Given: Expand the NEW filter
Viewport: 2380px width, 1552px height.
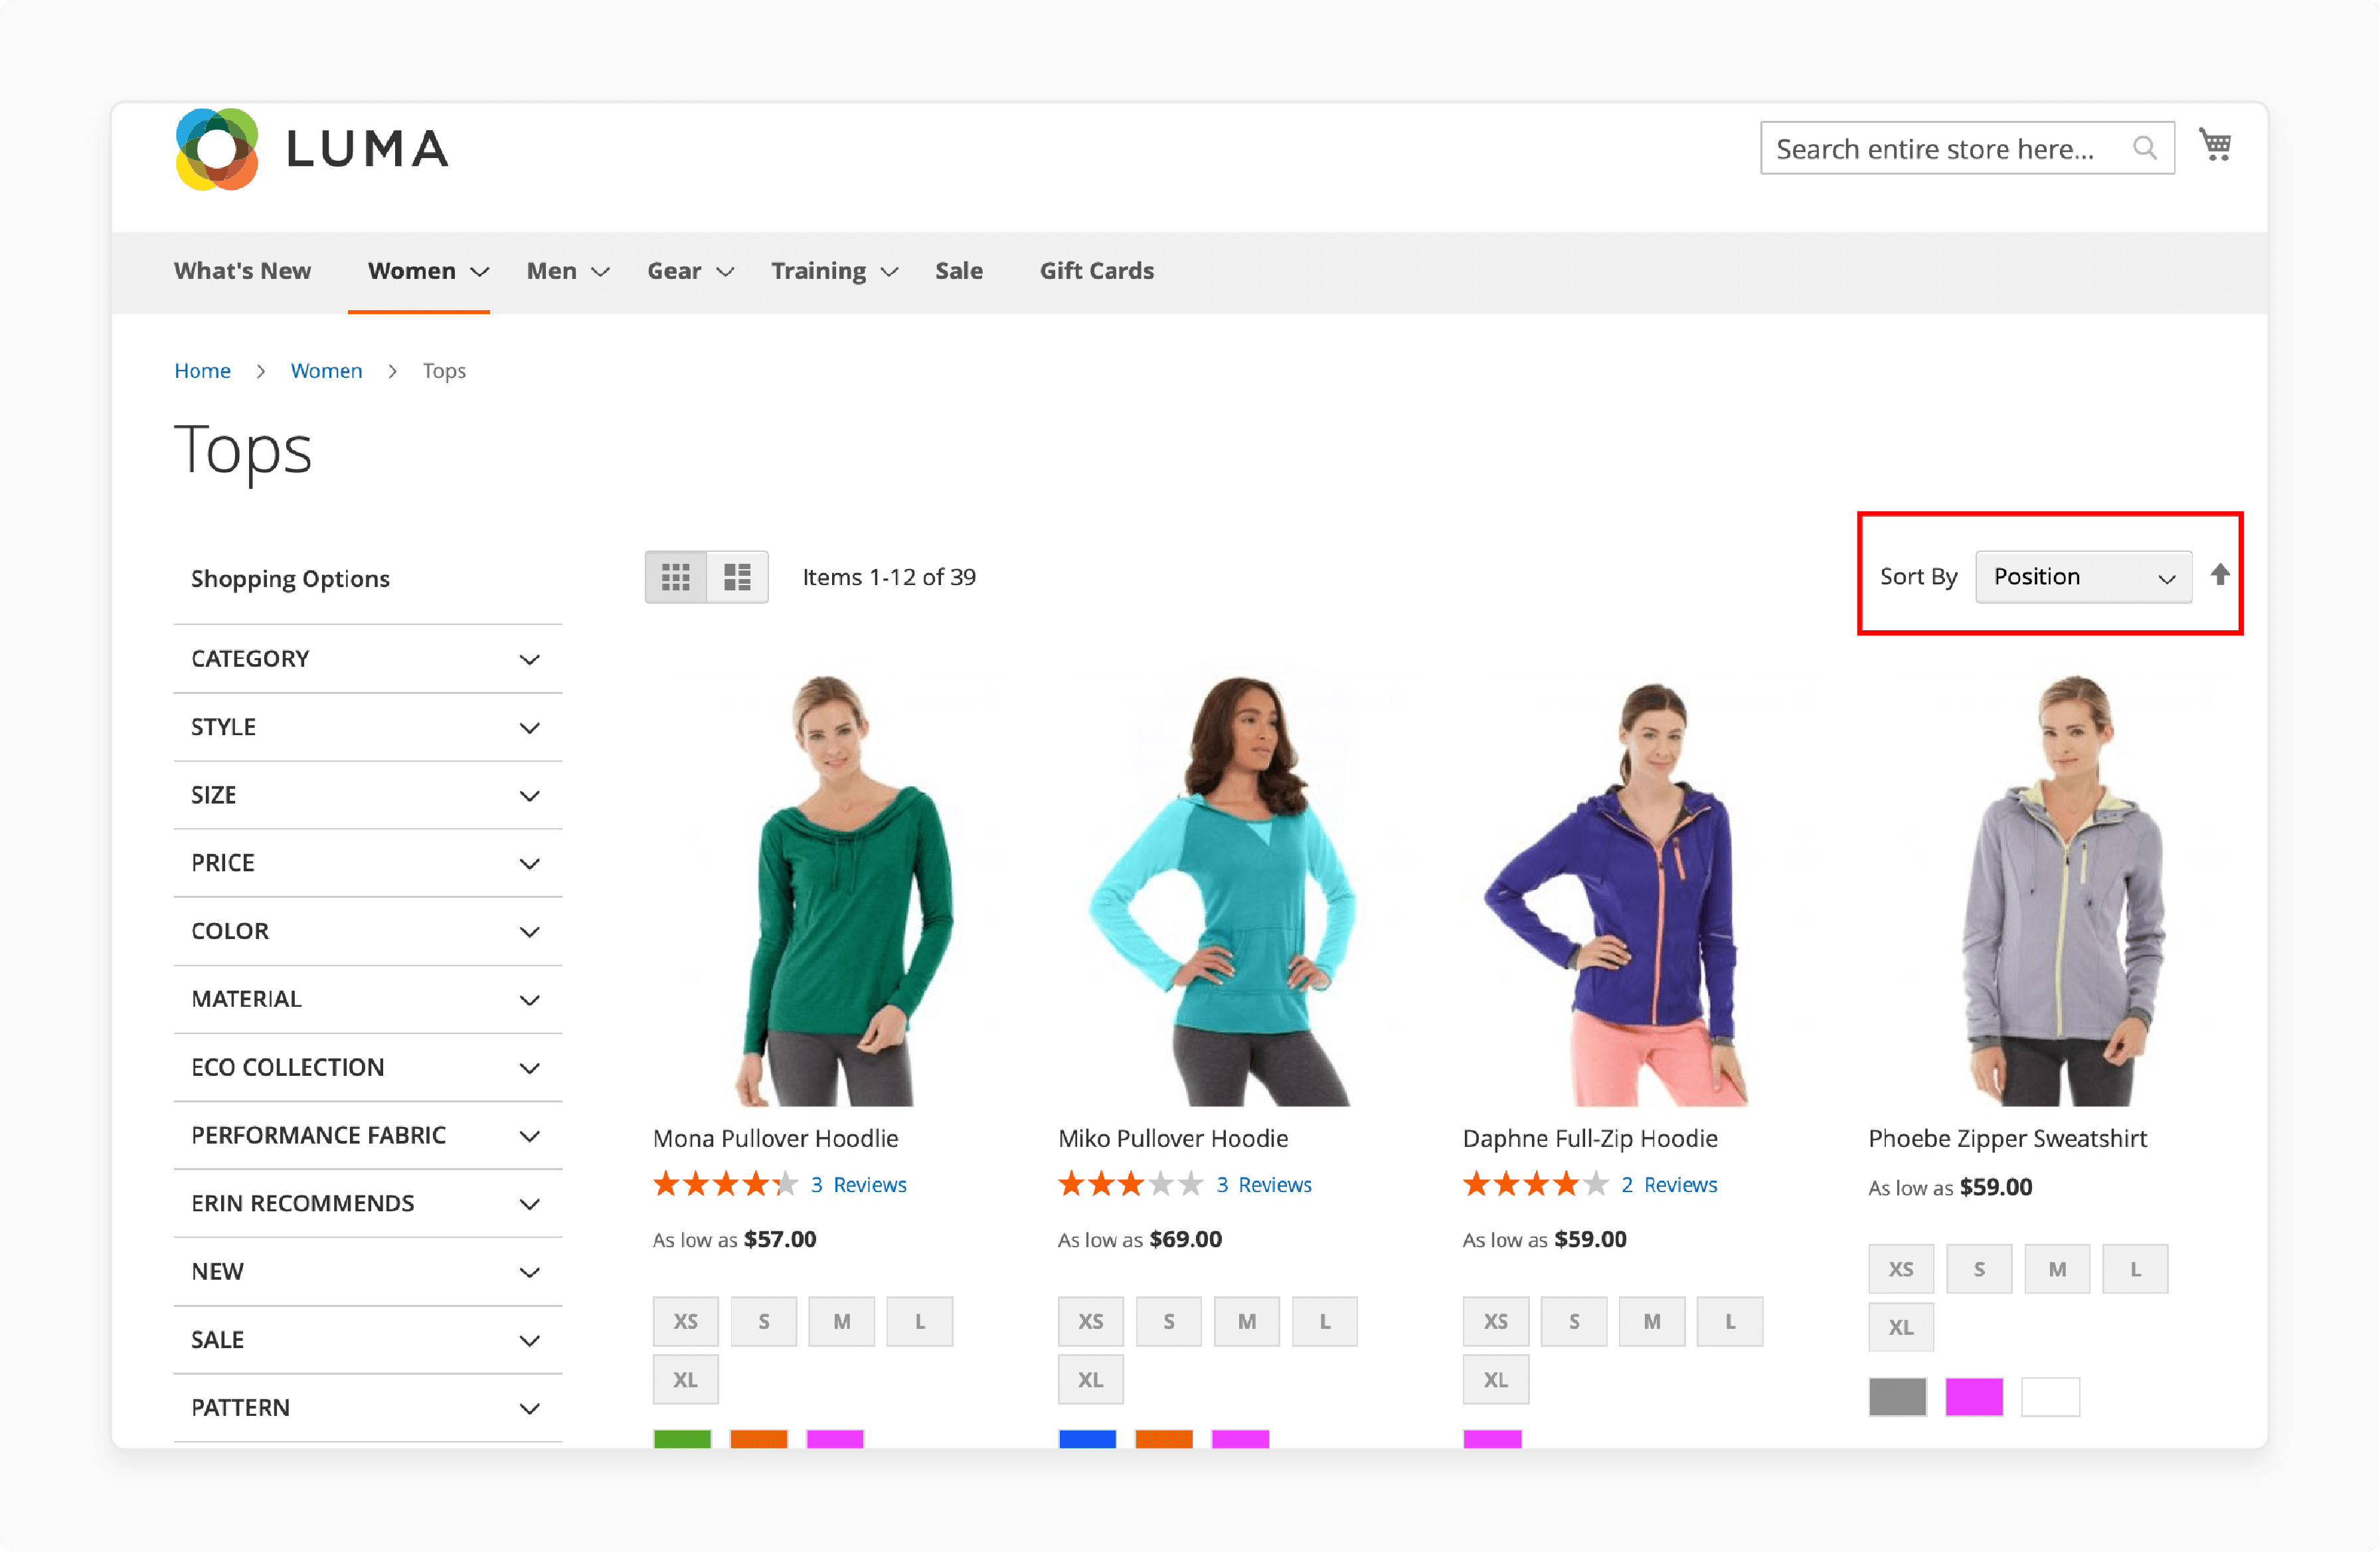Looking at the screenshot, I should tap(368, 1271).
